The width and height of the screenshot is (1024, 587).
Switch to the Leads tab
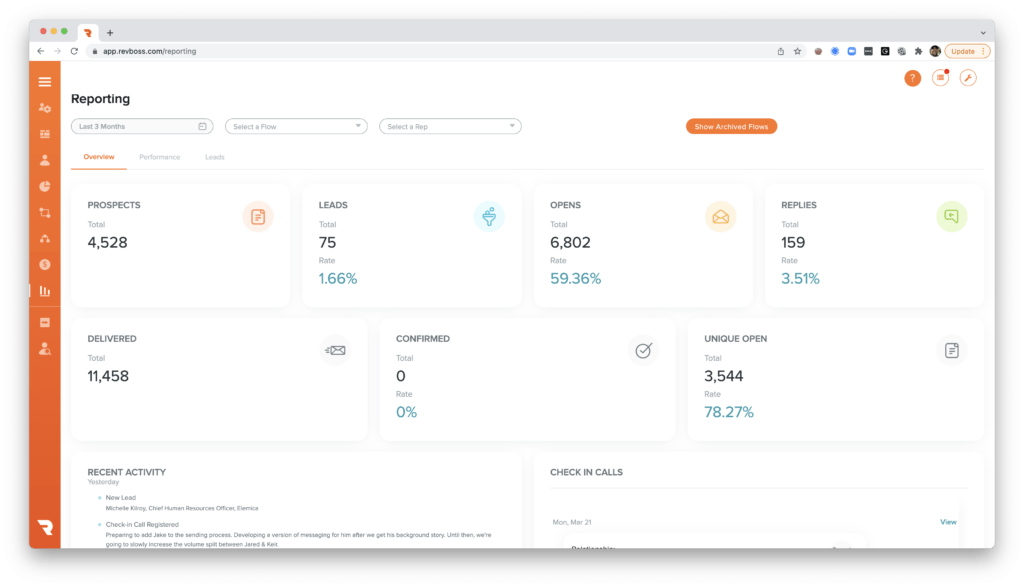coord(215,157)
